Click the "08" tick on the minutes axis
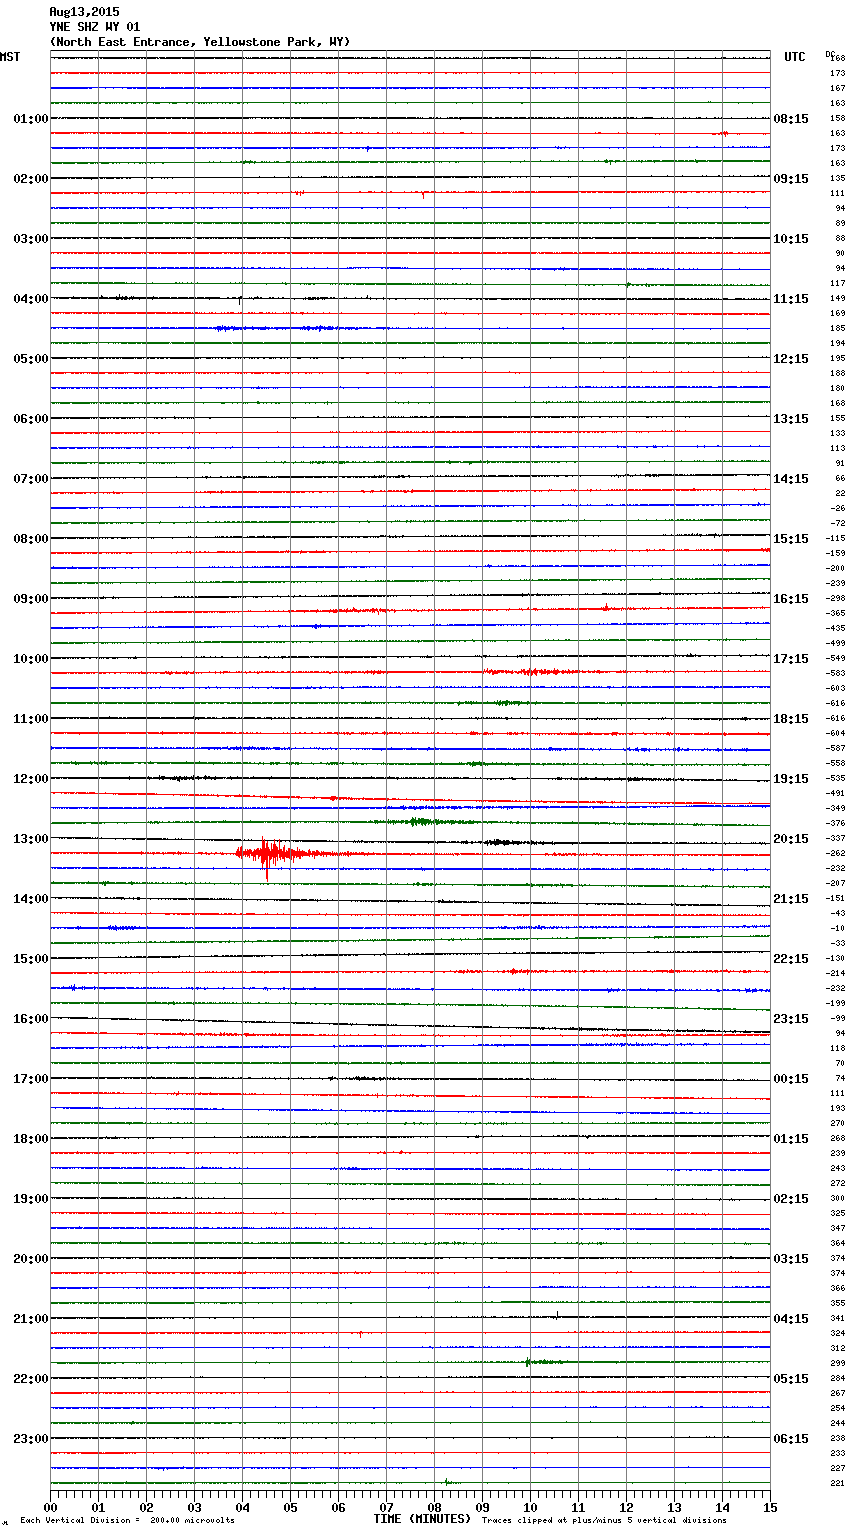The width and height of the screenshot is (850, 1534). click(x=434, y=1507)
